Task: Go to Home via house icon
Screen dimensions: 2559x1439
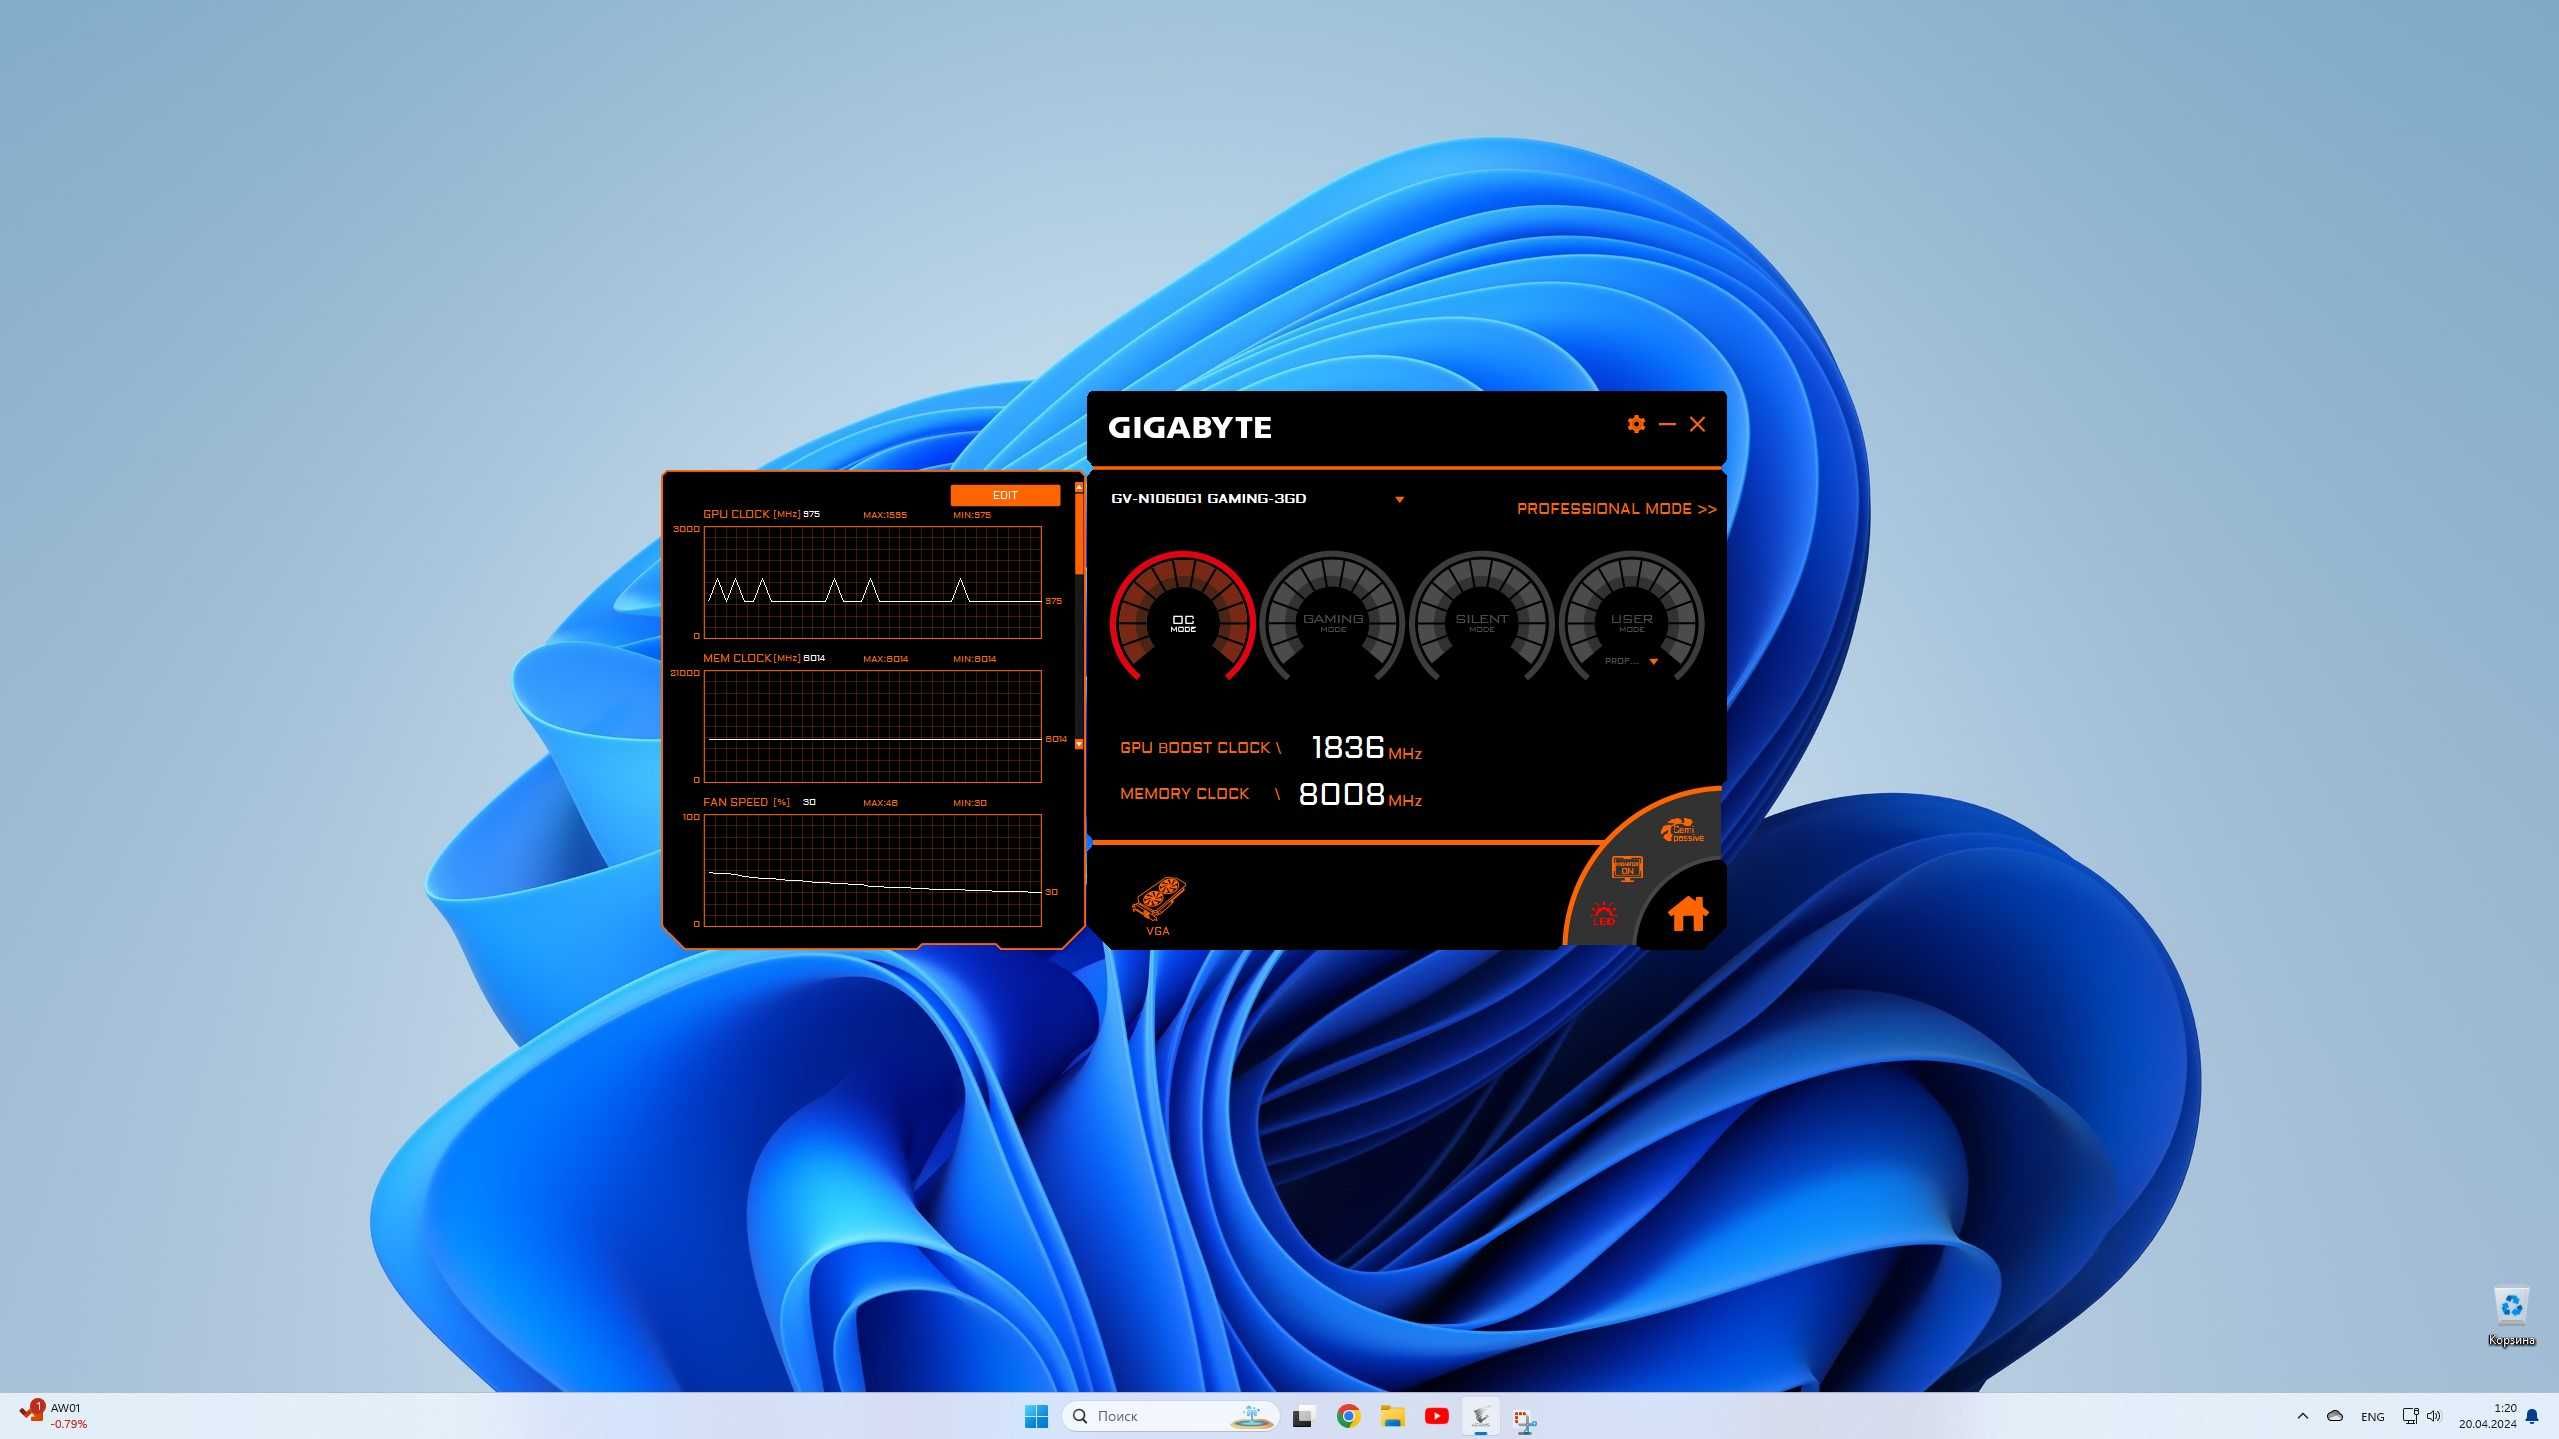Action: [1687, 913]
